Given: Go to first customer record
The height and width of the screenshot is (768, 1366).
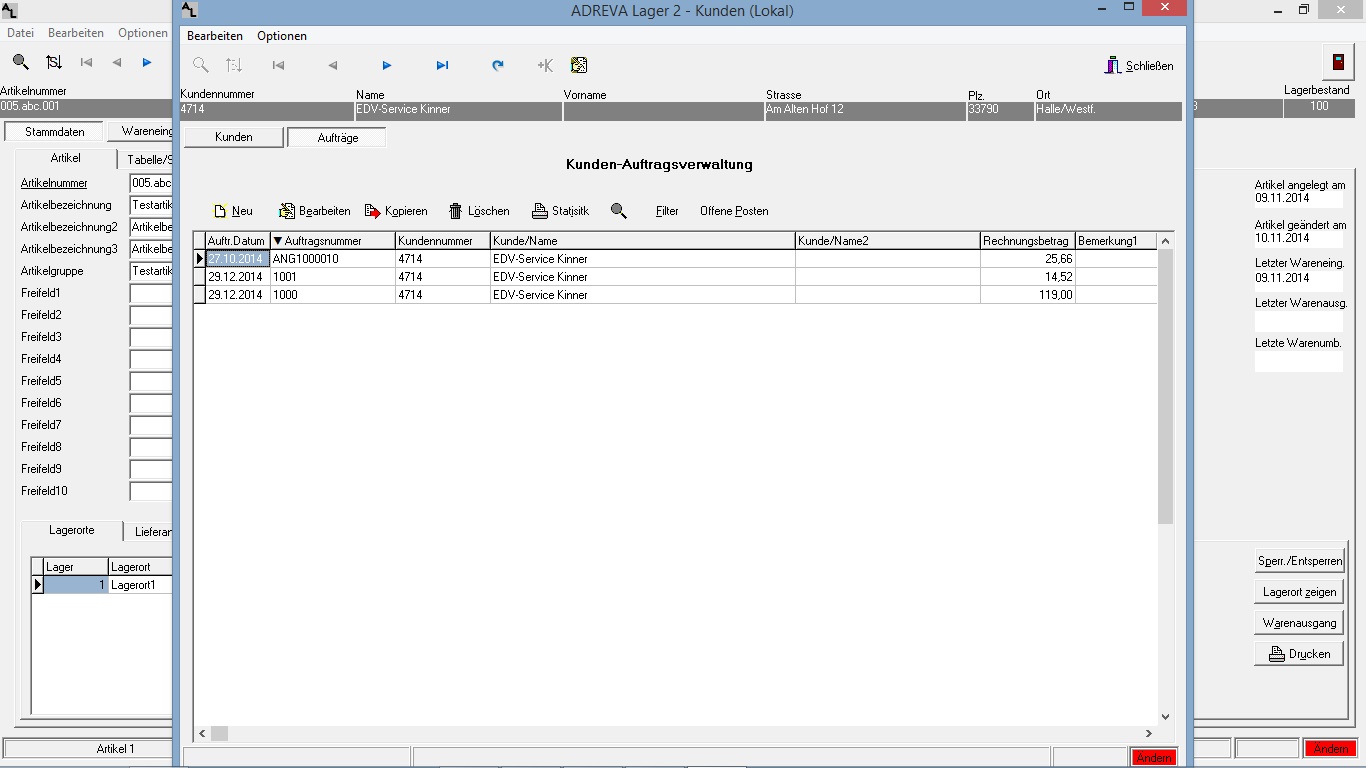Looking at the screenshot, I should pos(279,65).
